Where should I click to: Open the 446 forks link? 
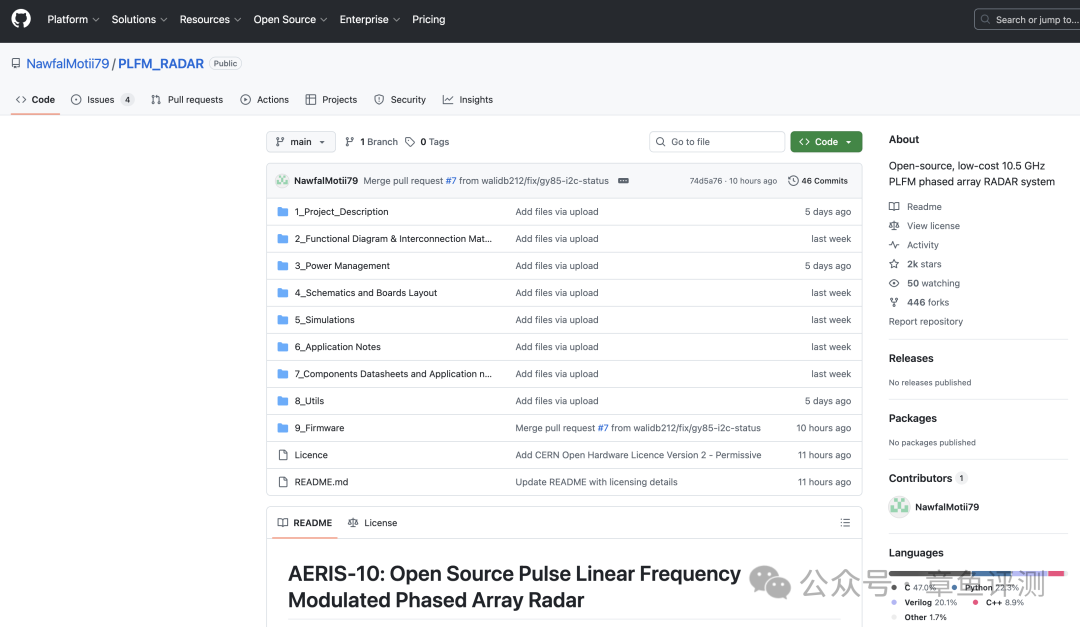[x=928, y=302]
